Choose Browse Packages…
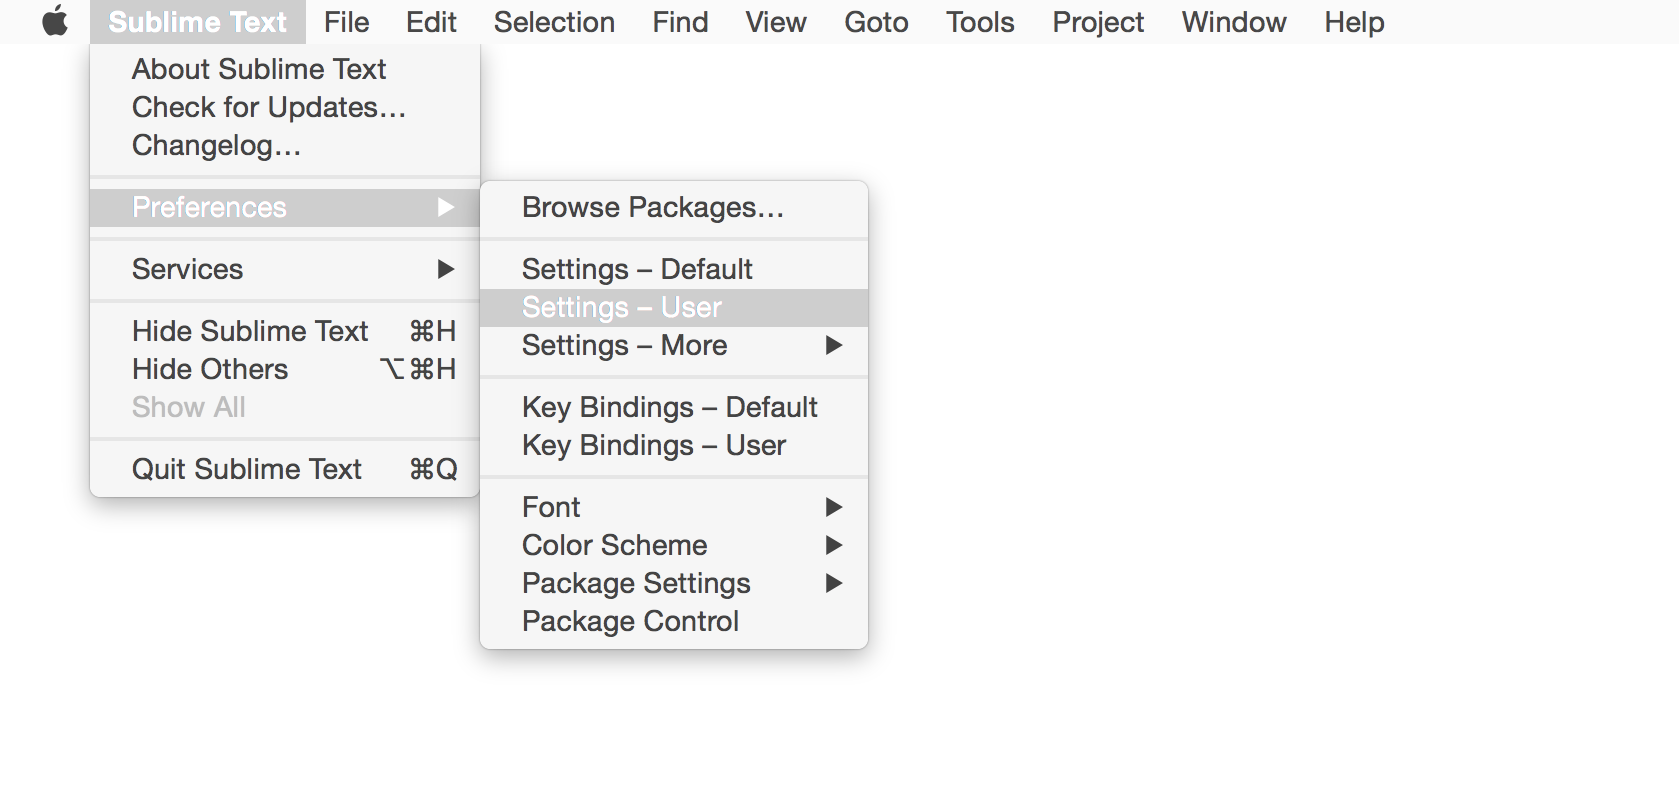Viewport: 1679px width, 801px height. pyautogui.click(x=652, y=207)
